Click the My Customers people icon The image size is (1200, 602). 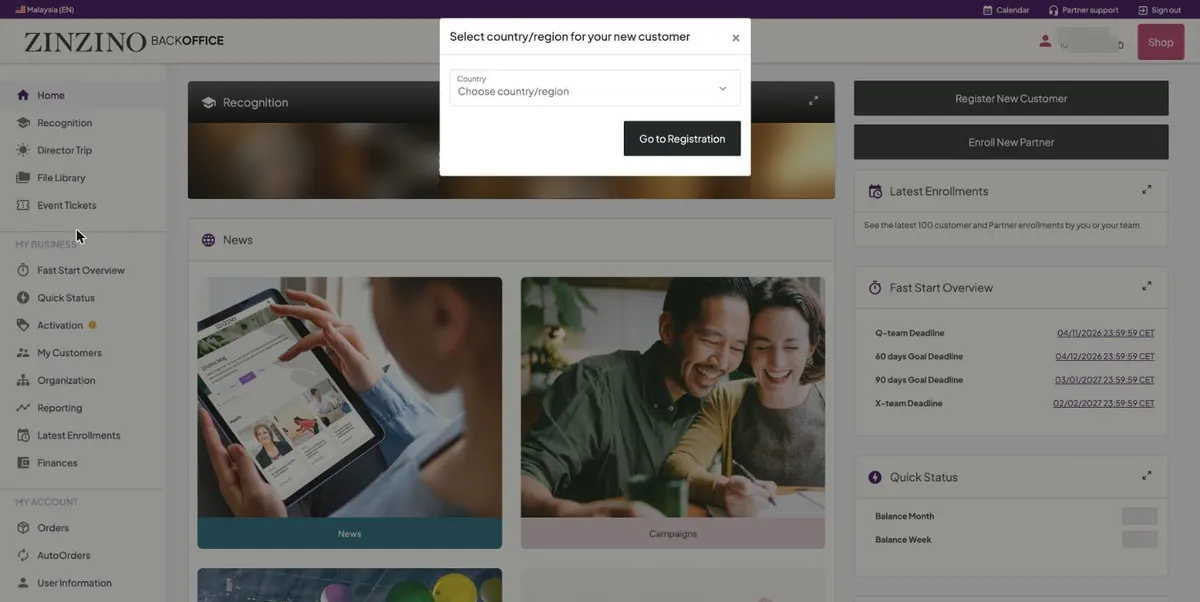[x=23, y=353]
